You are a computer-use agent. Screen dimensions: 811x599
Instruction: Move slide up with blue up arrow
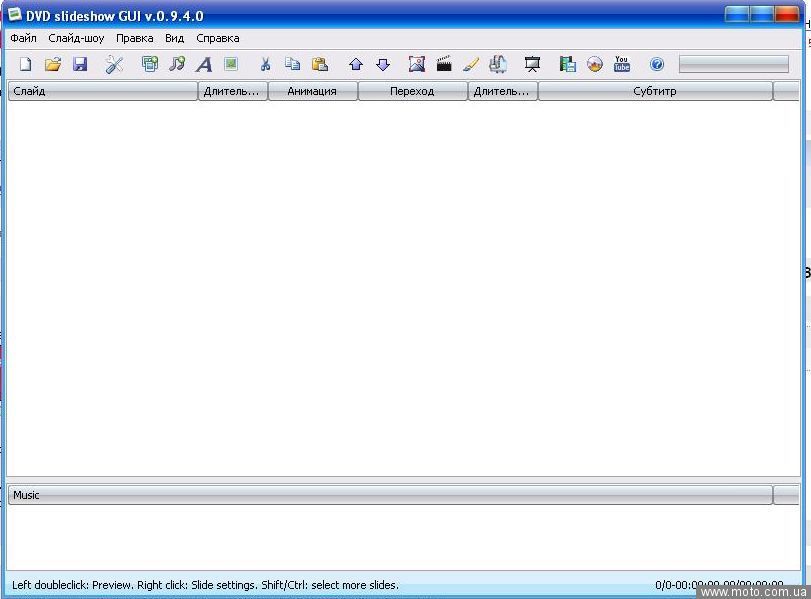(356, 64)
